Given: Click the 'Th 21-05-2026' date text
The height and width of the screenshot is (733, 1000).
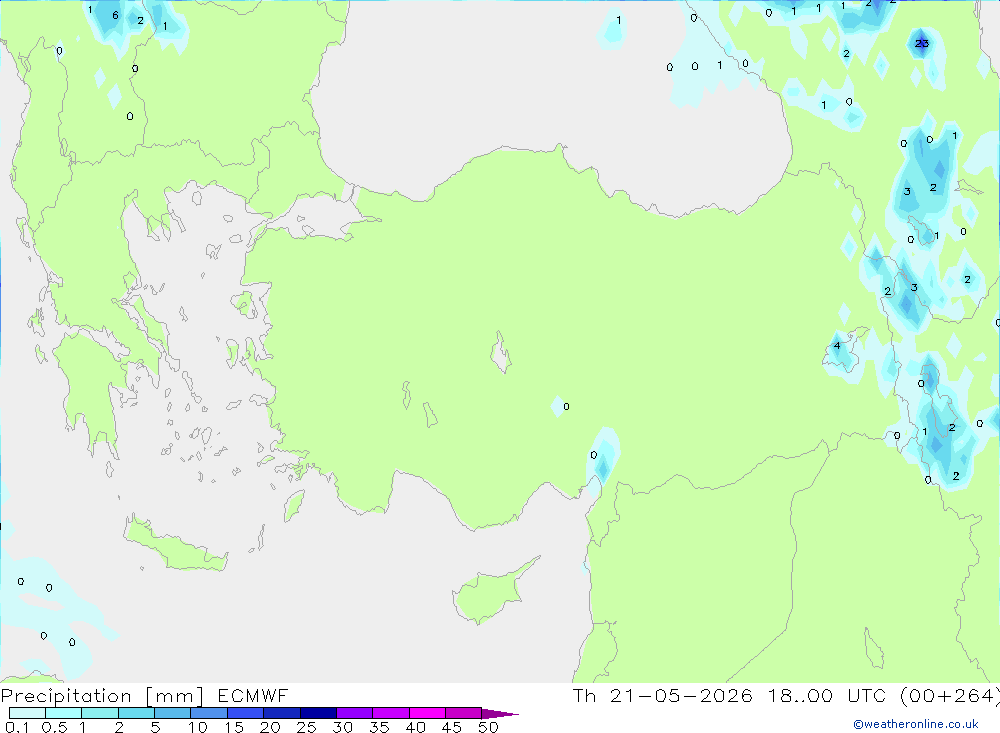Looking at the screenshot, I should (x=662, y=695).
